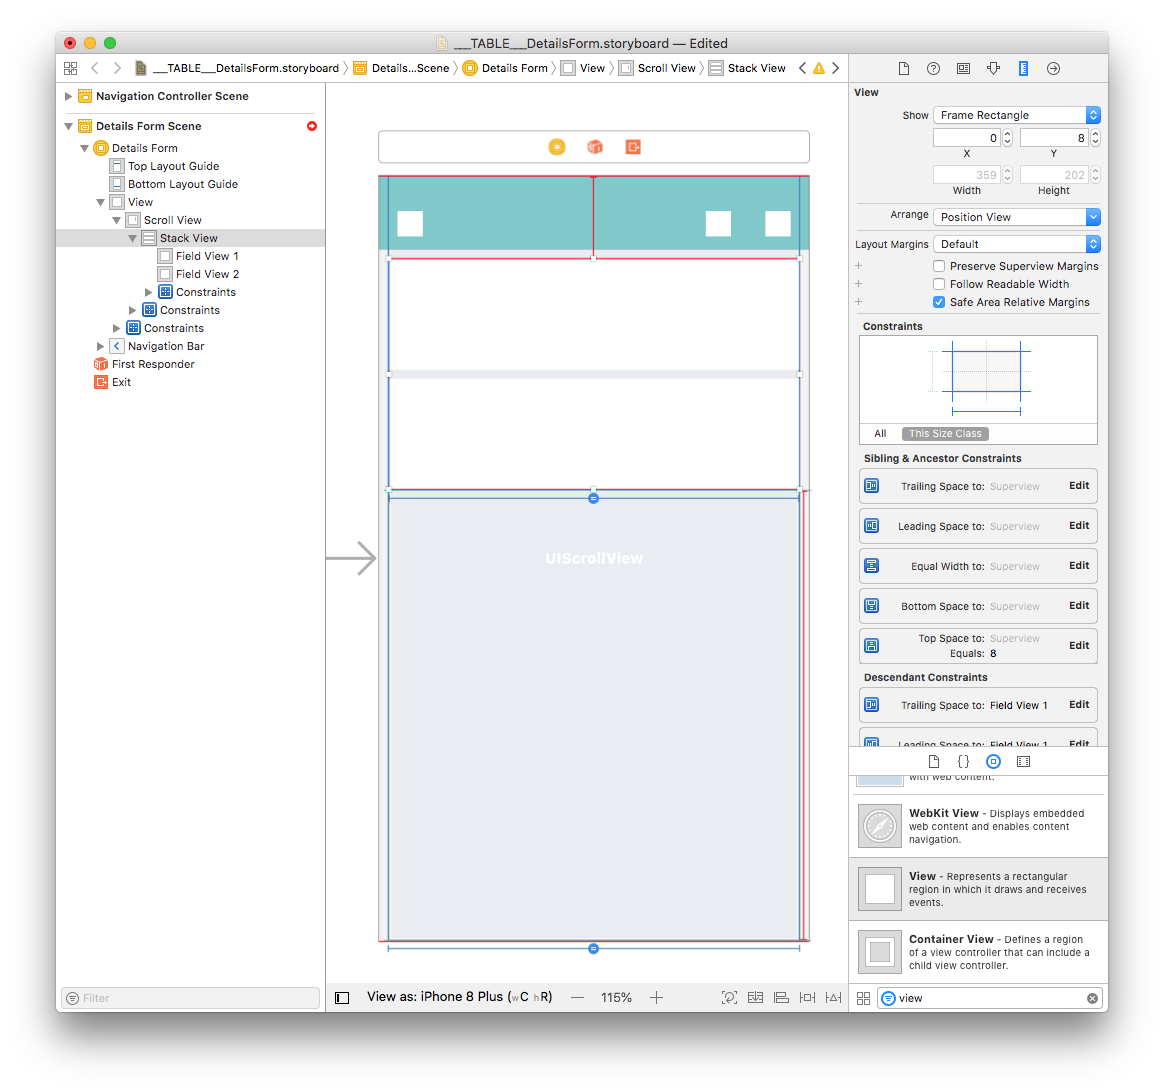
Task: Open the File inspector tab
Action: (x=903, y=68)
